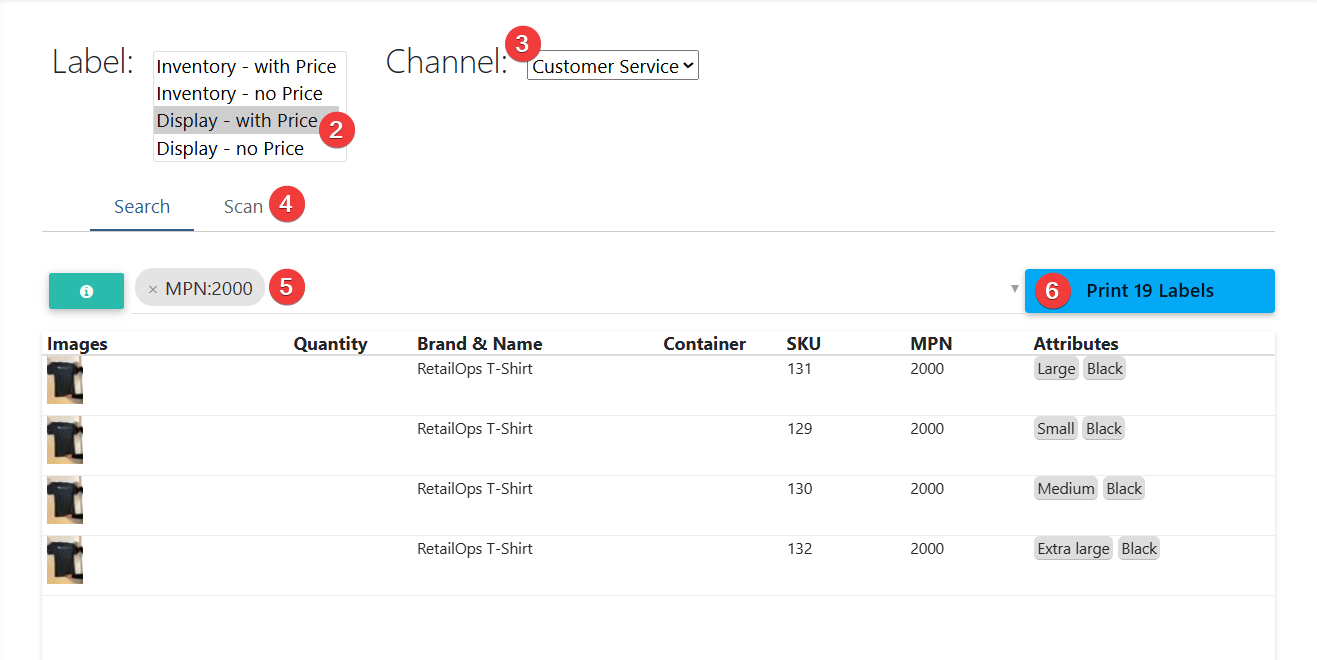Click the 'Medium' attribute tag
The height and width of the screenshot is (660, 1317).
pyautogui.click(x=1065, y=489)
